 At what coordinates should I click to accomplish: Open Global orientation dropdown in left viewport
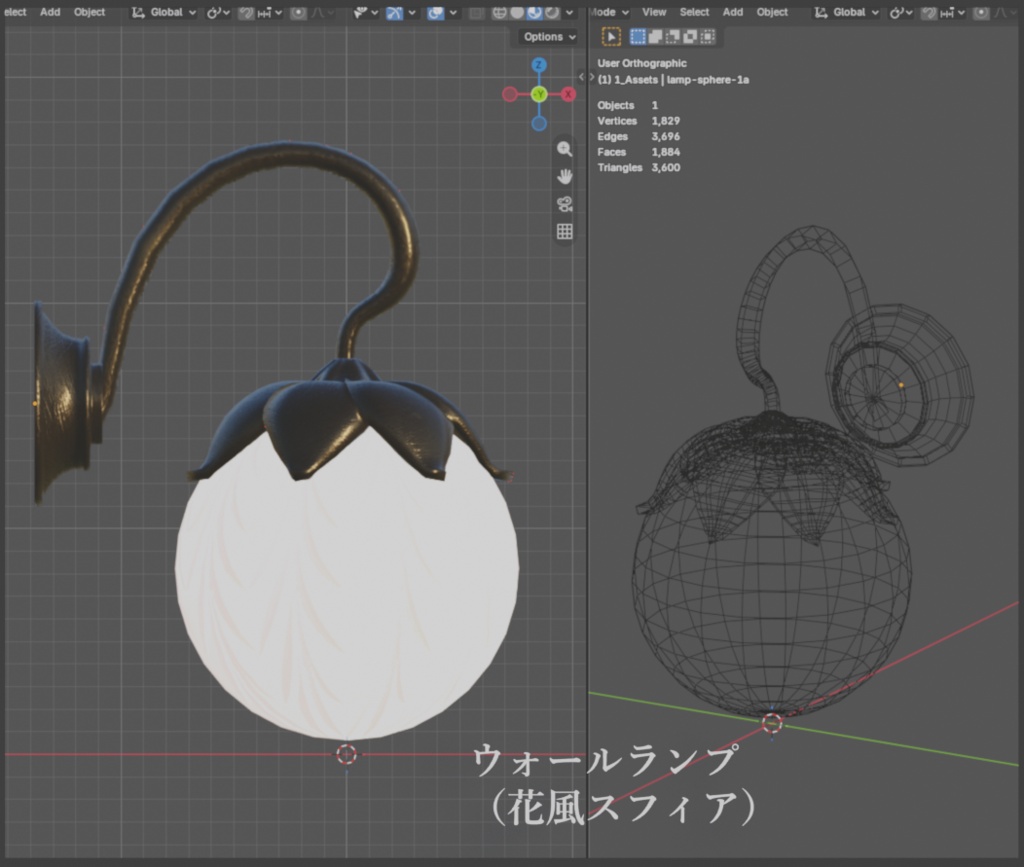pyautogui.click(x=163, y=12)
